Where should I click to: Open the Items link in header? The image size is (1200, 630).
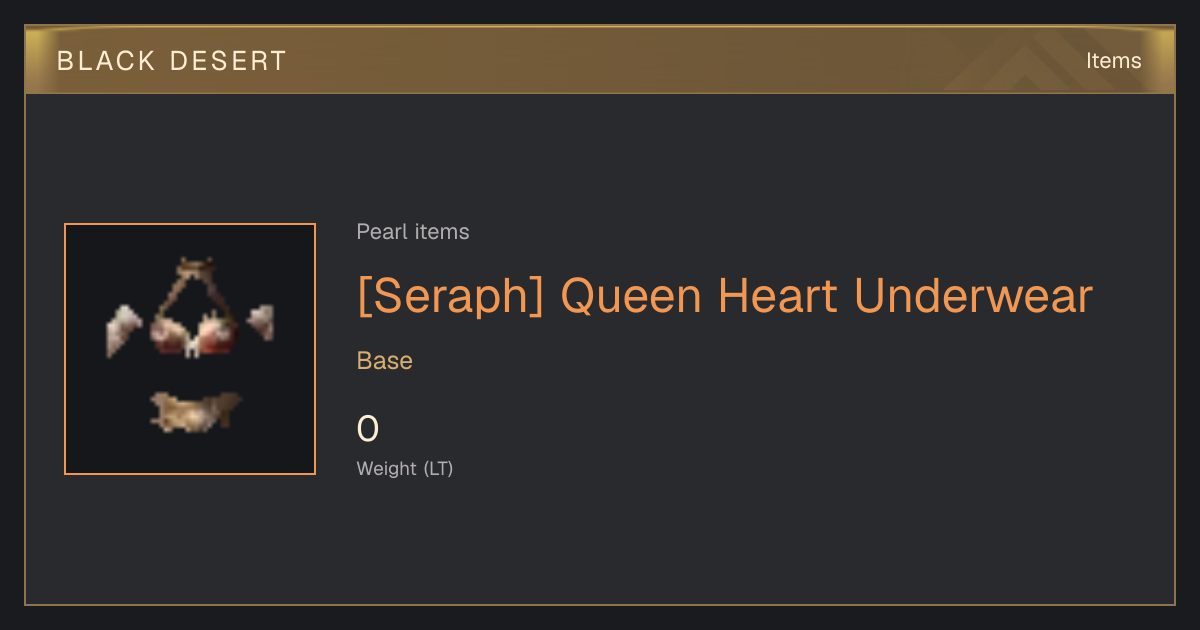1113,61
